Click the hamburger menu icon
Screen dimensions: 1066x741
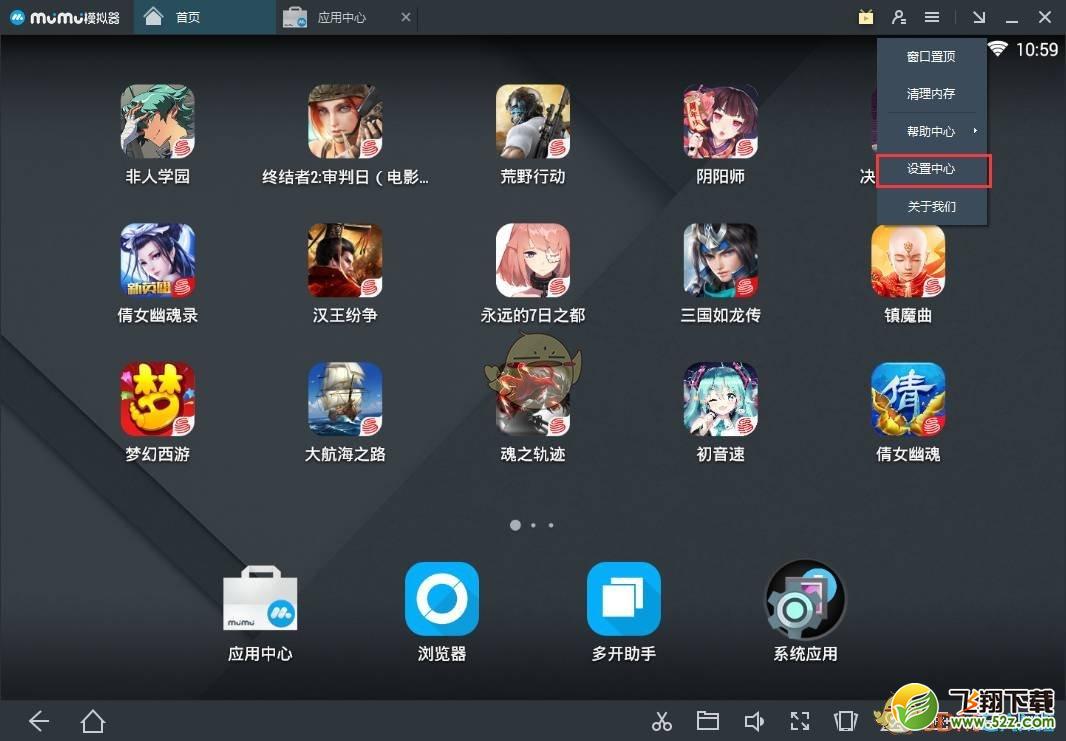coord(932,17)
